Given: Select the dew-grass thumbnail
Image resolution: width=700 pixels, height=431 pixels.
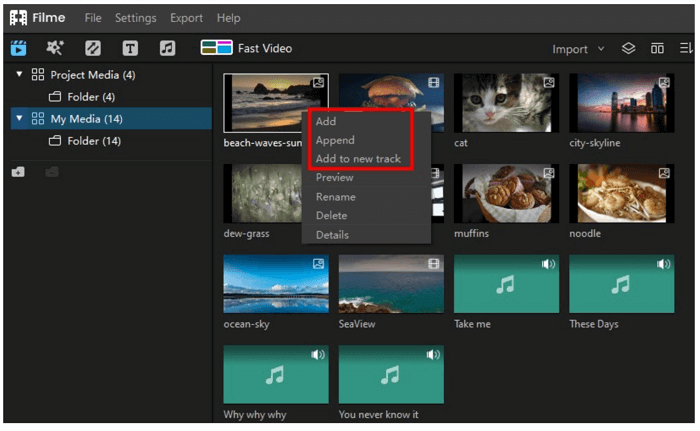Looking at the screenshot, I should coord(263,193).
